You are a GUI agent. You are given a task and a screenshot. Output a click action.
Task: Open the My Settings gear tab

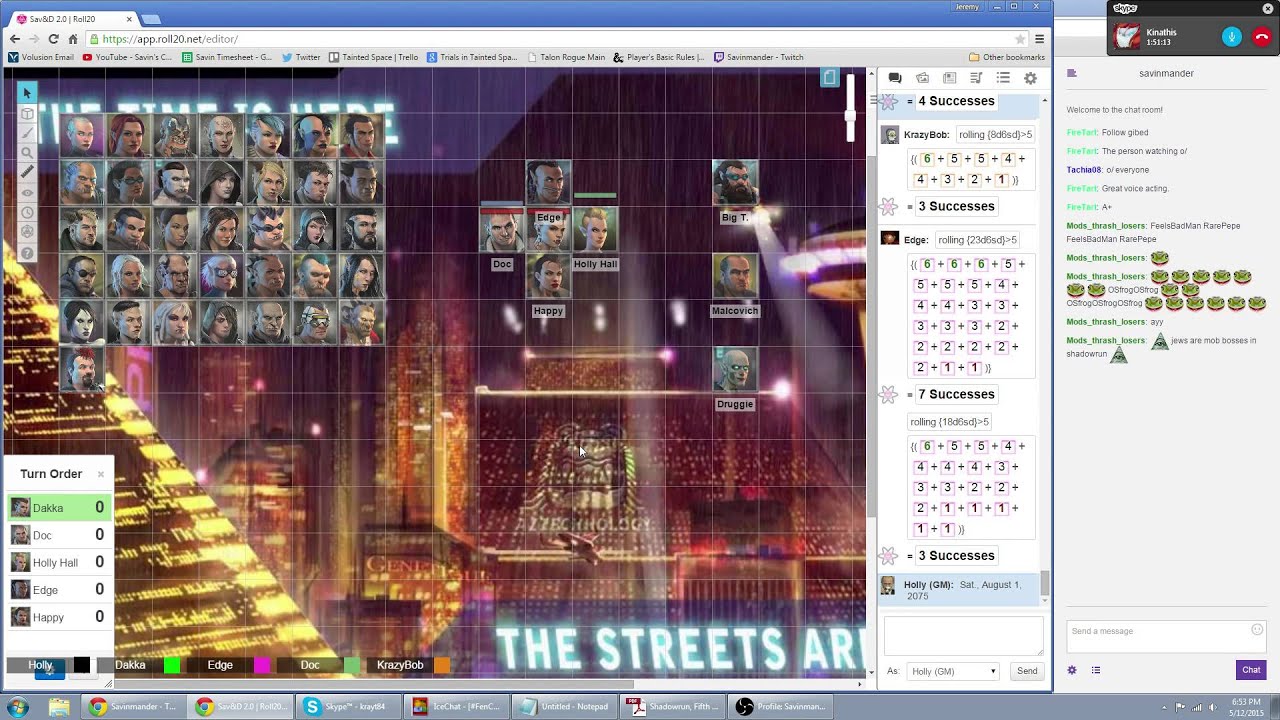1030,78
